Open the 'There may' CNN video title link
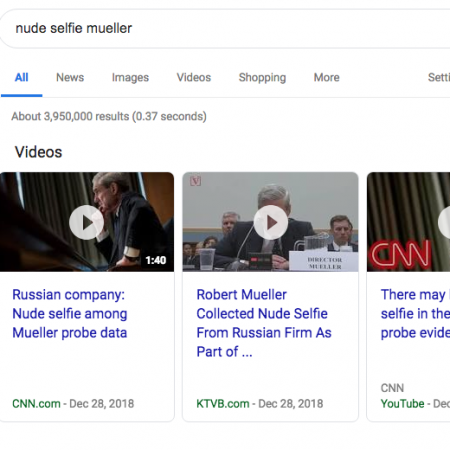This screenshot has height=450, width=450. [415, 314]
